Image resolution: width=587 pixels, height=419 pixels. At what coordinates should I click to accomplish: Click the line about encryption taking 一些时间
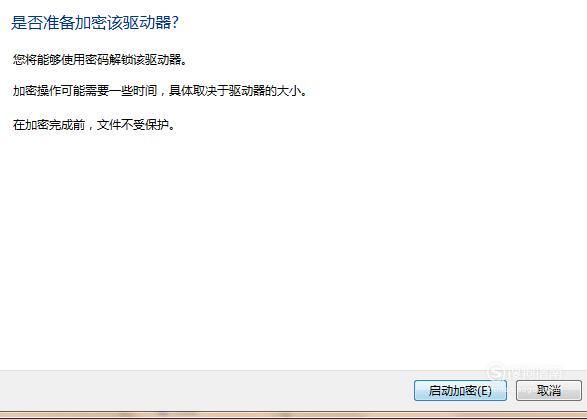[x=160, y=91]
